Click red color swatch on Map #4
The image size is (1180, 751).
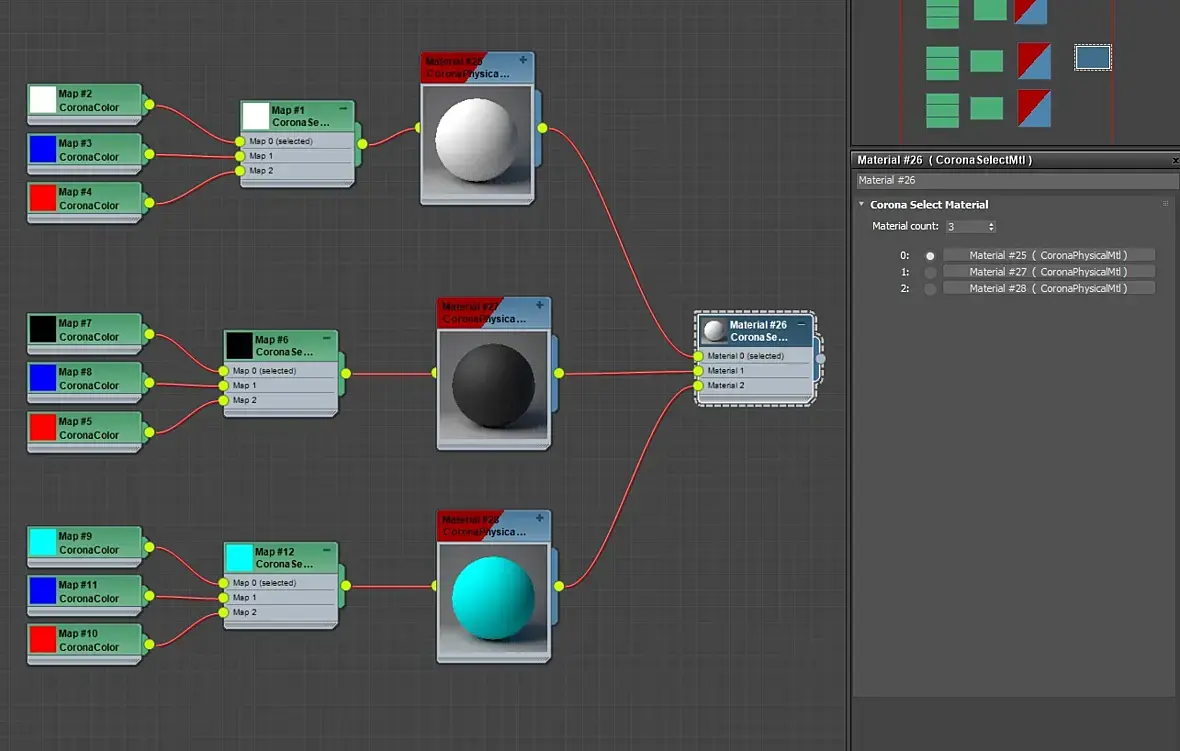pyautogui.click(x=43, y=198)
